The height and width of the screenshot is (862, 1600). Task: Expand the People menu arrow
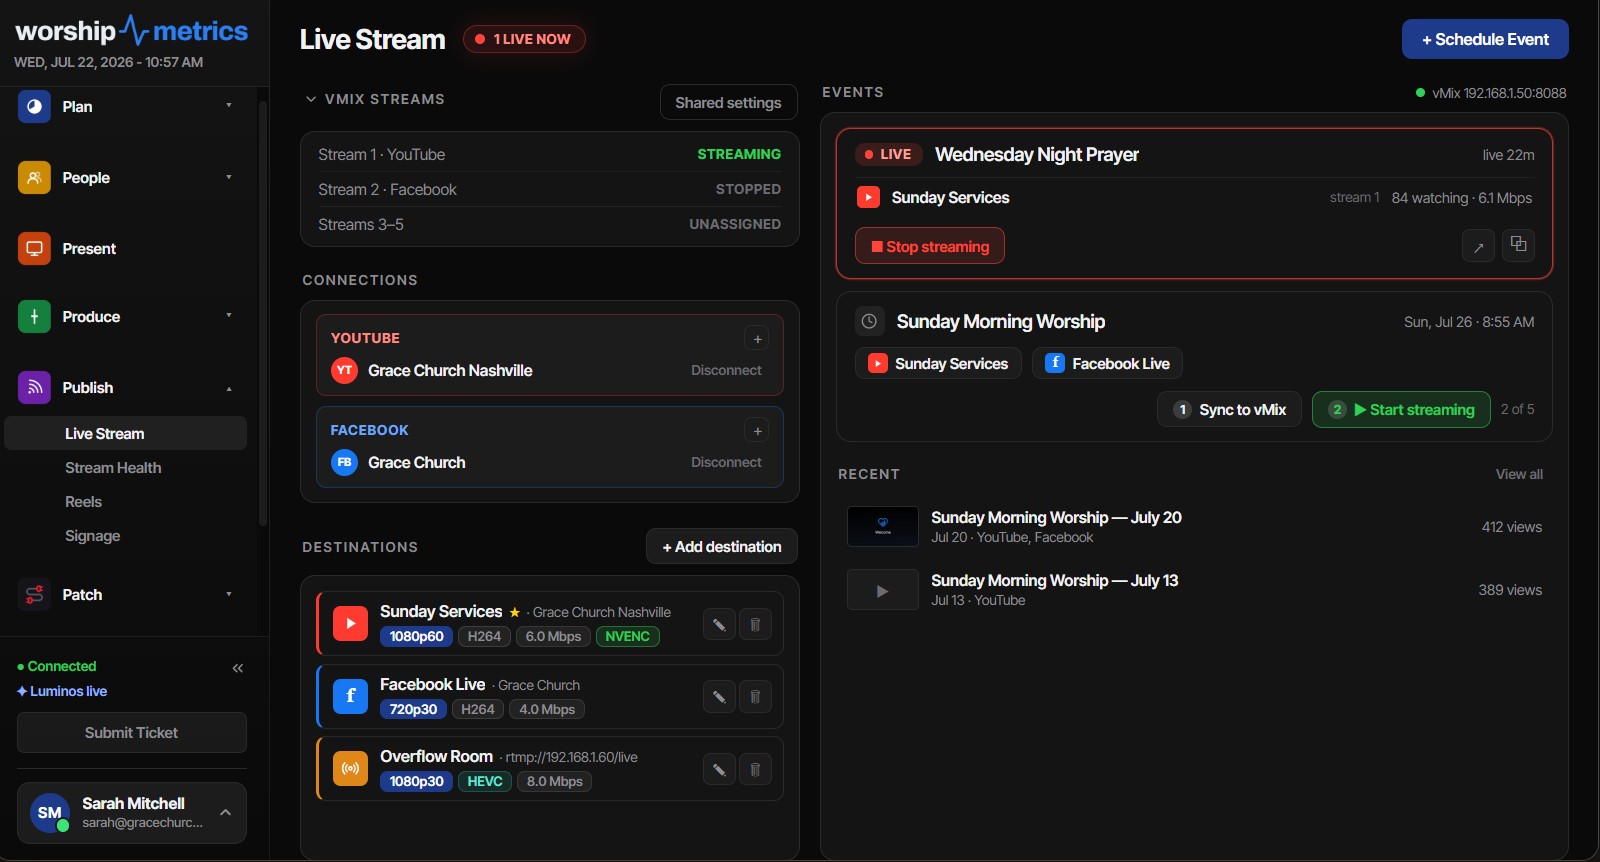[229, 177]
